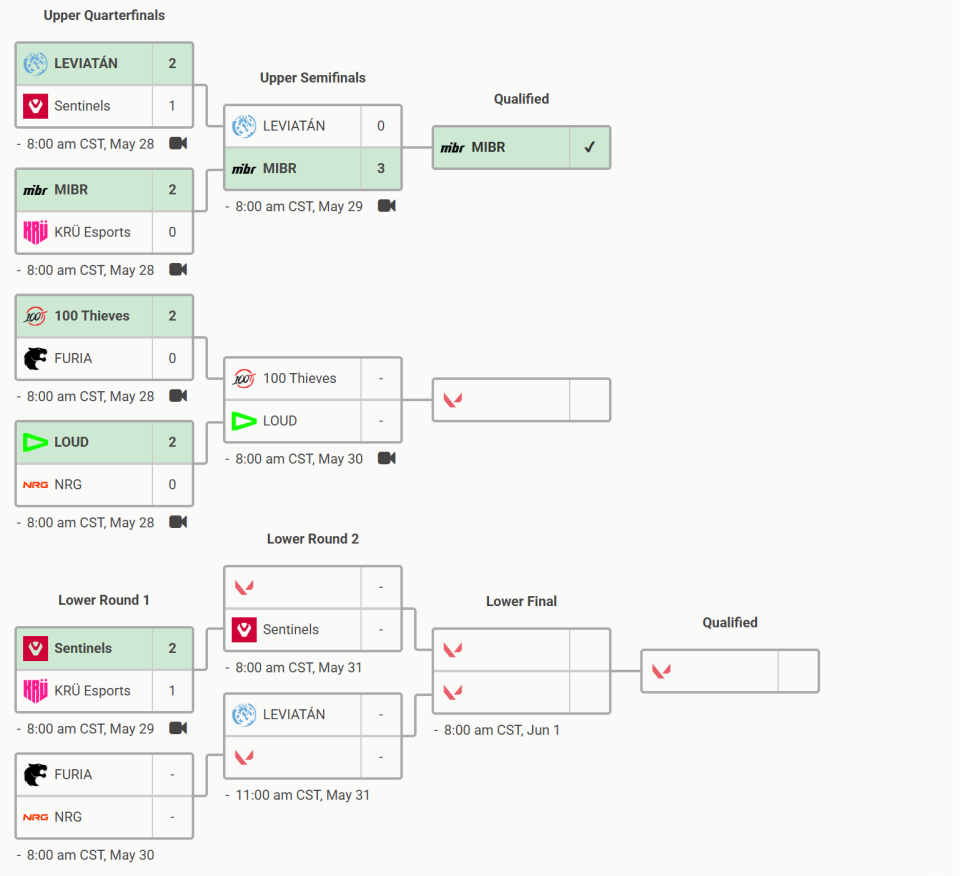
Task: Select MIBR checkmark in Qualified box
Action: pos(590,148)
